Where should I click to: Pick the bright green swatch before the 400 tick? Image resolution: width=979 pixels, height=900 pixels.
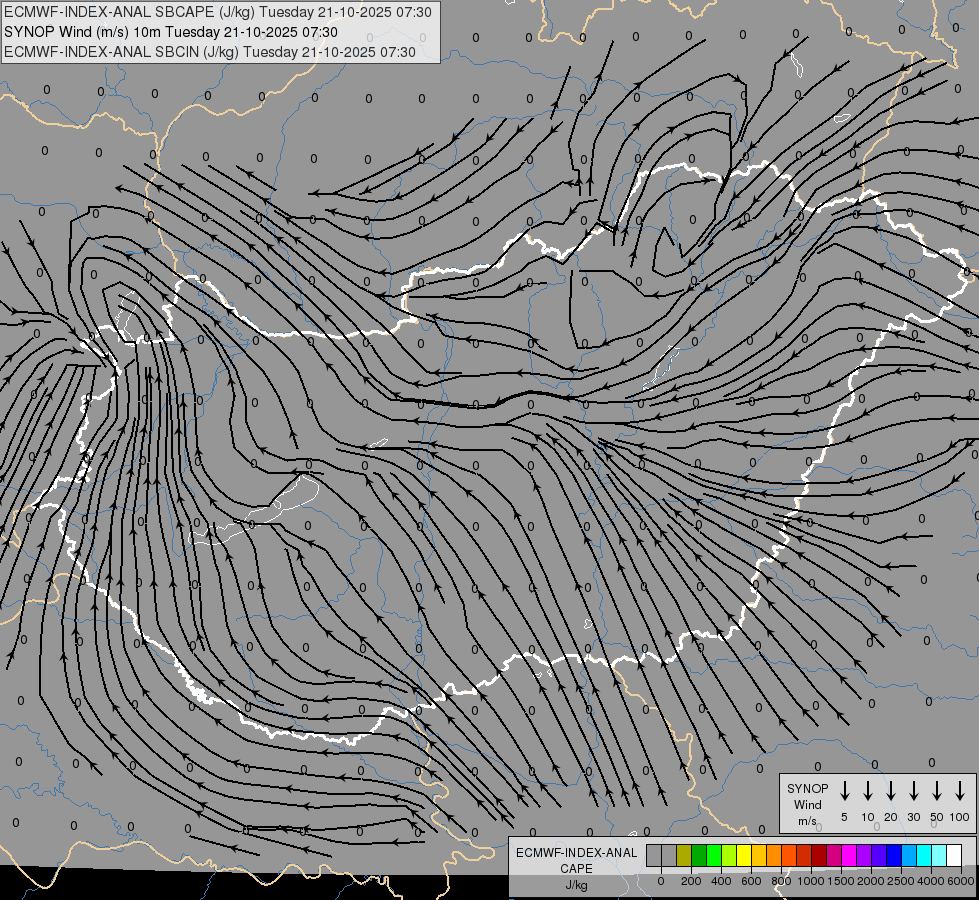(x=714, y=856)
